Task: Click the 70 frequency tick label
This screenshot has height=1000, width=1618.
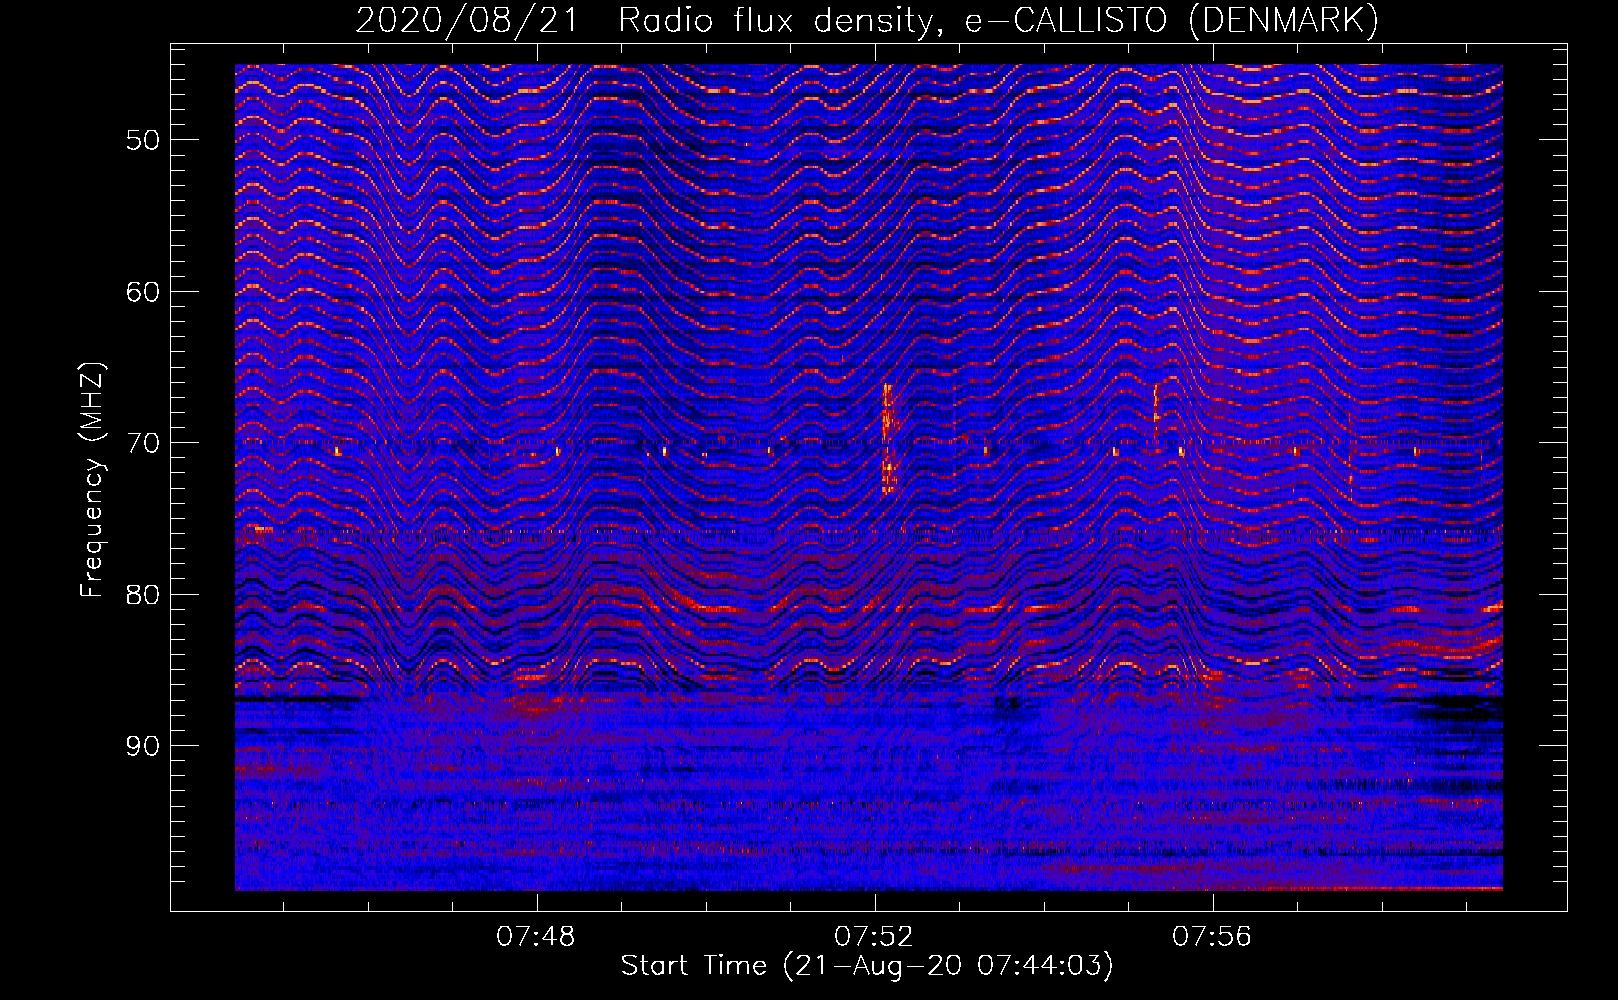Action: (x=143, y=443)
